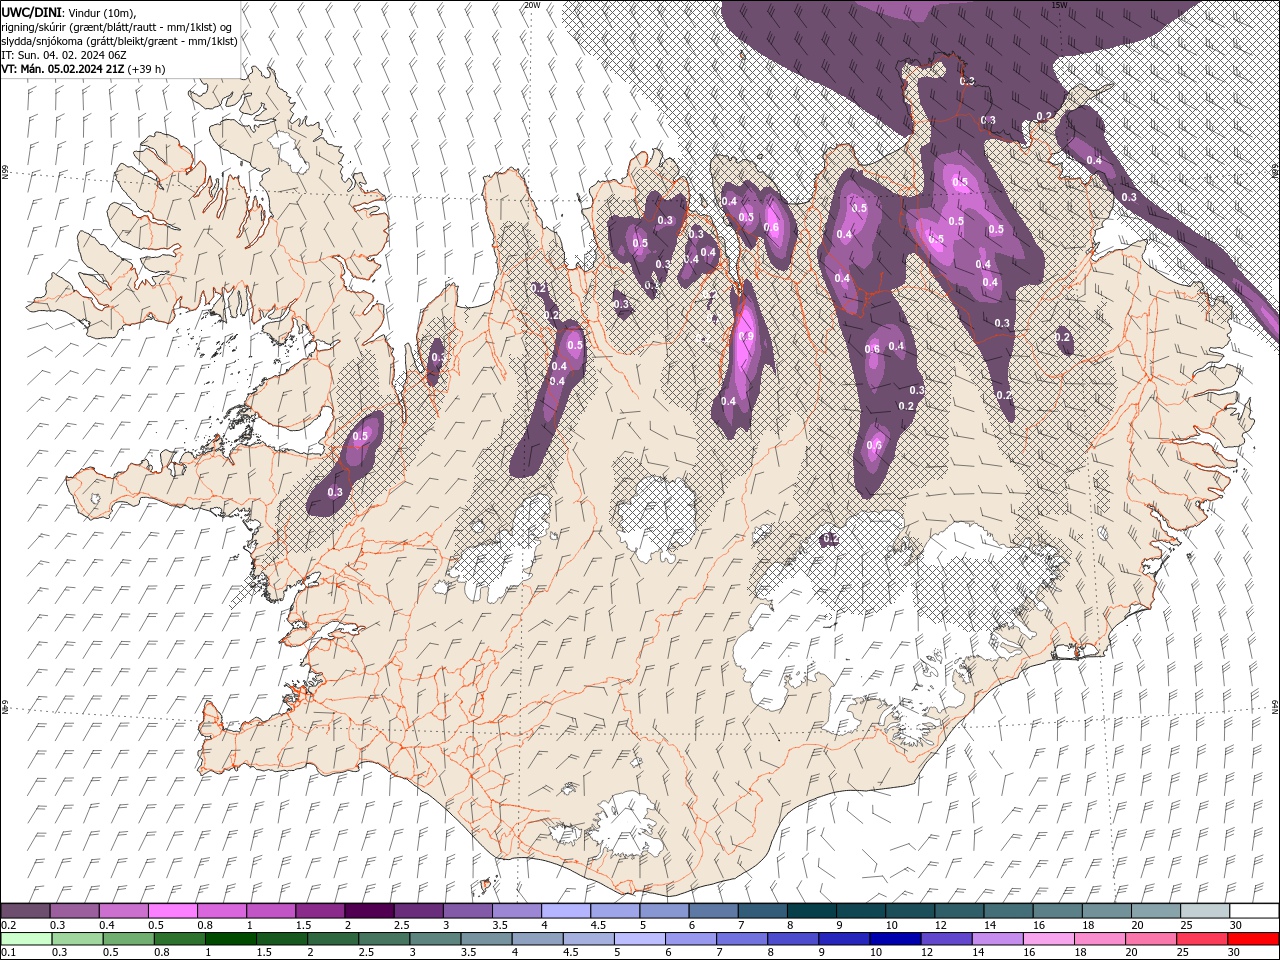Click the darkest purple 2 snow legend swatch

tap(369, 911)
